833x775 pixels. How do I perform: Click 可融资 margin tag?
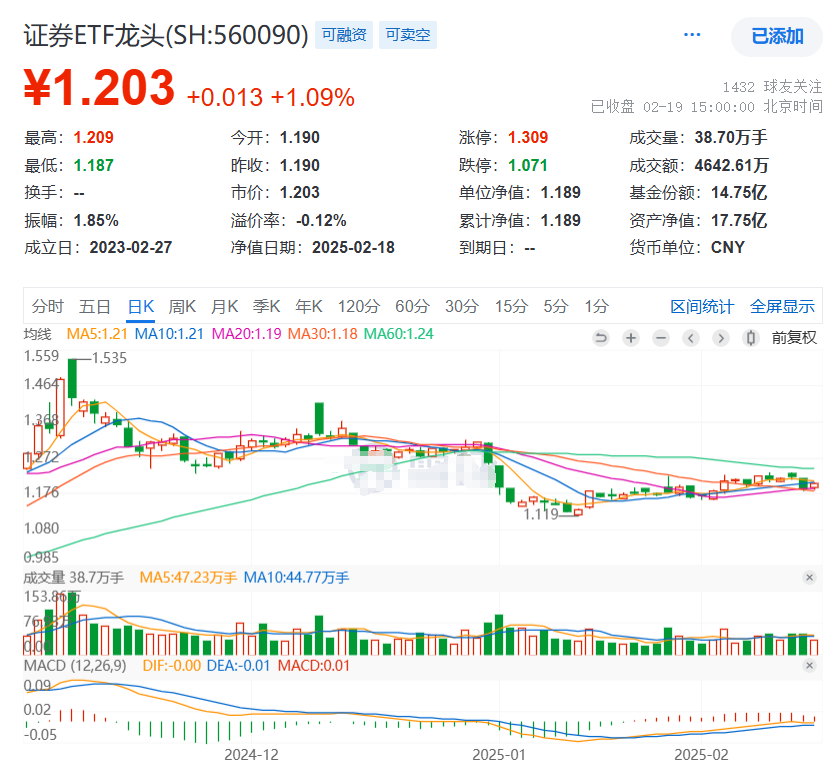[x=343, y=34]
